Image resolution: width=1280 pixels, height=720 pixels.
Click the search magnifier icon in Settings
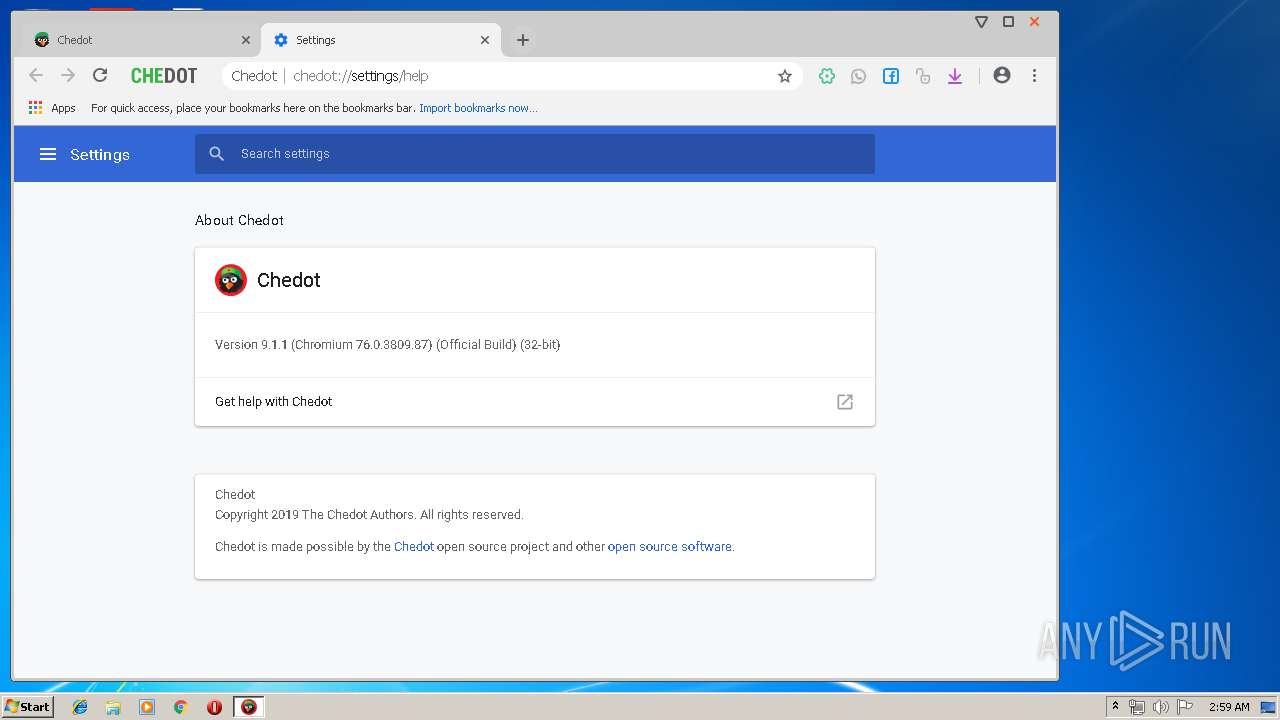click(x=217, y=154)
